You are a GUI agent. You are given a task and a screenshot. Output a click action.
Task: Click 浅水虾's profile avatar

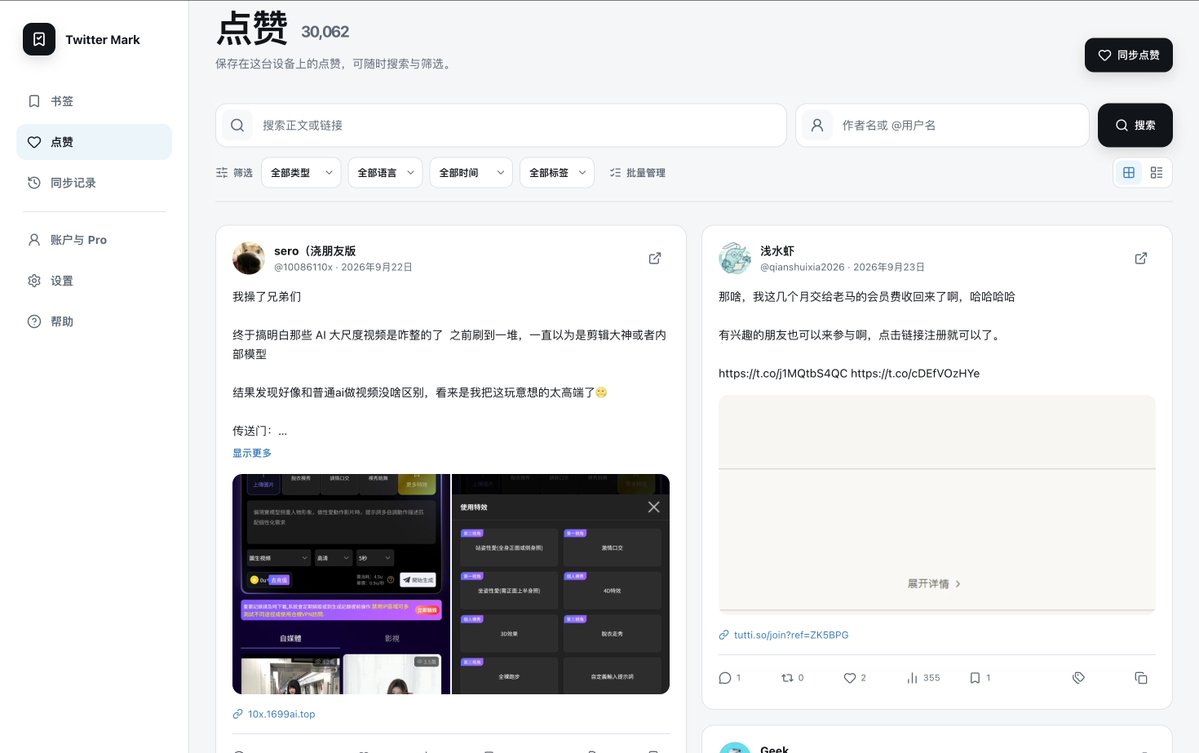735,258
